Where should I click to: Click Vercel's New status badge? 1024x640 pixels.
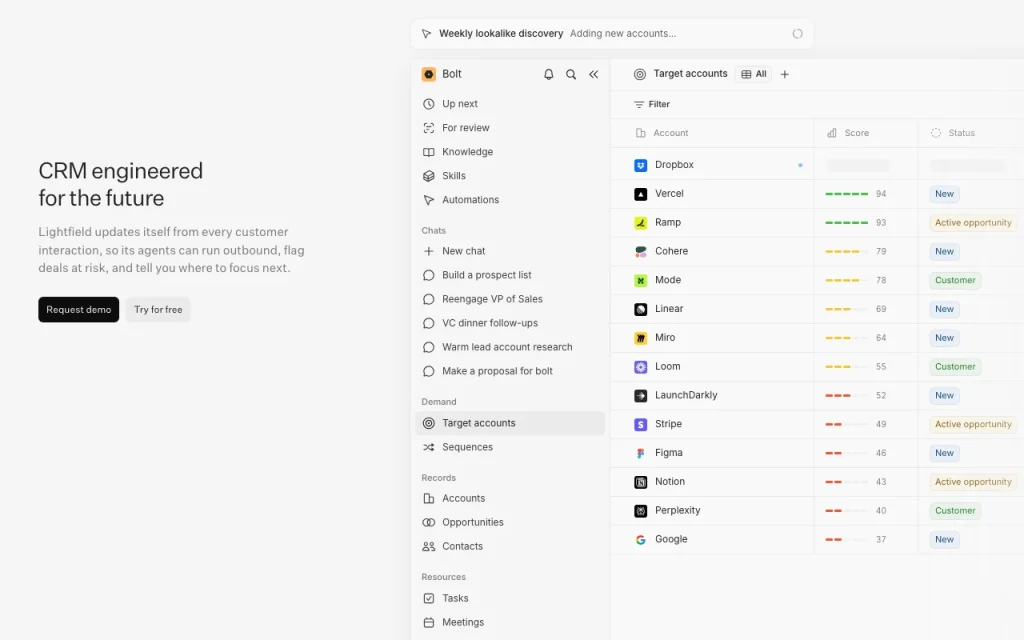pyautogui.click(x=944, y=194)
